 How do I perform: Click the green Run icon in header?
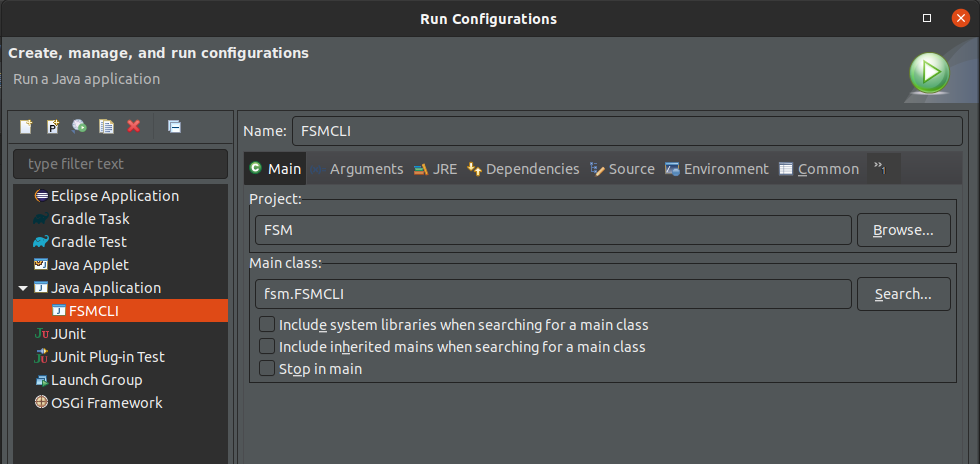pyautogui.click(x=929, y=71)
